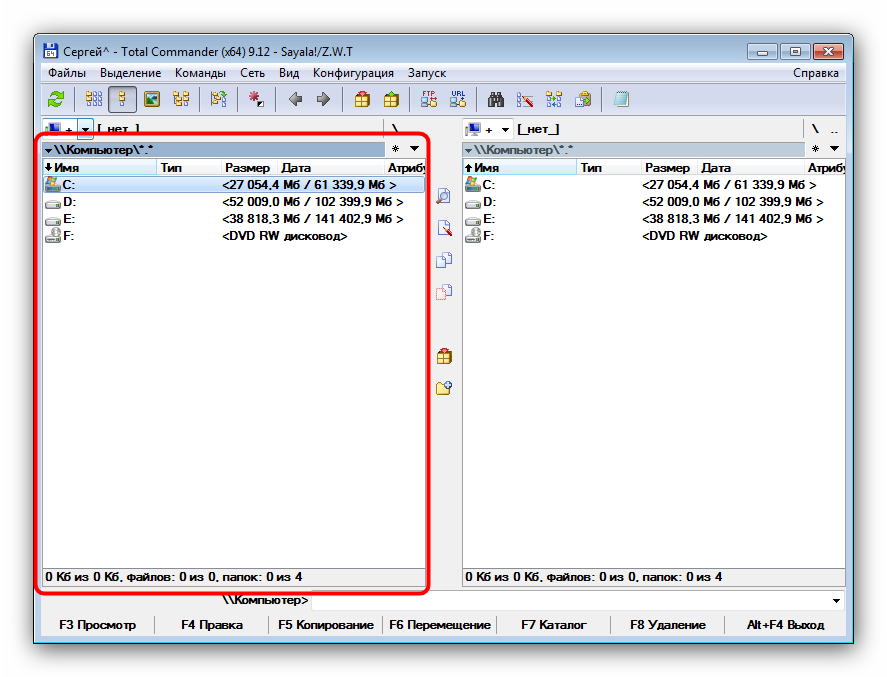Expand the command line history dropdown

tap(836, 601)
